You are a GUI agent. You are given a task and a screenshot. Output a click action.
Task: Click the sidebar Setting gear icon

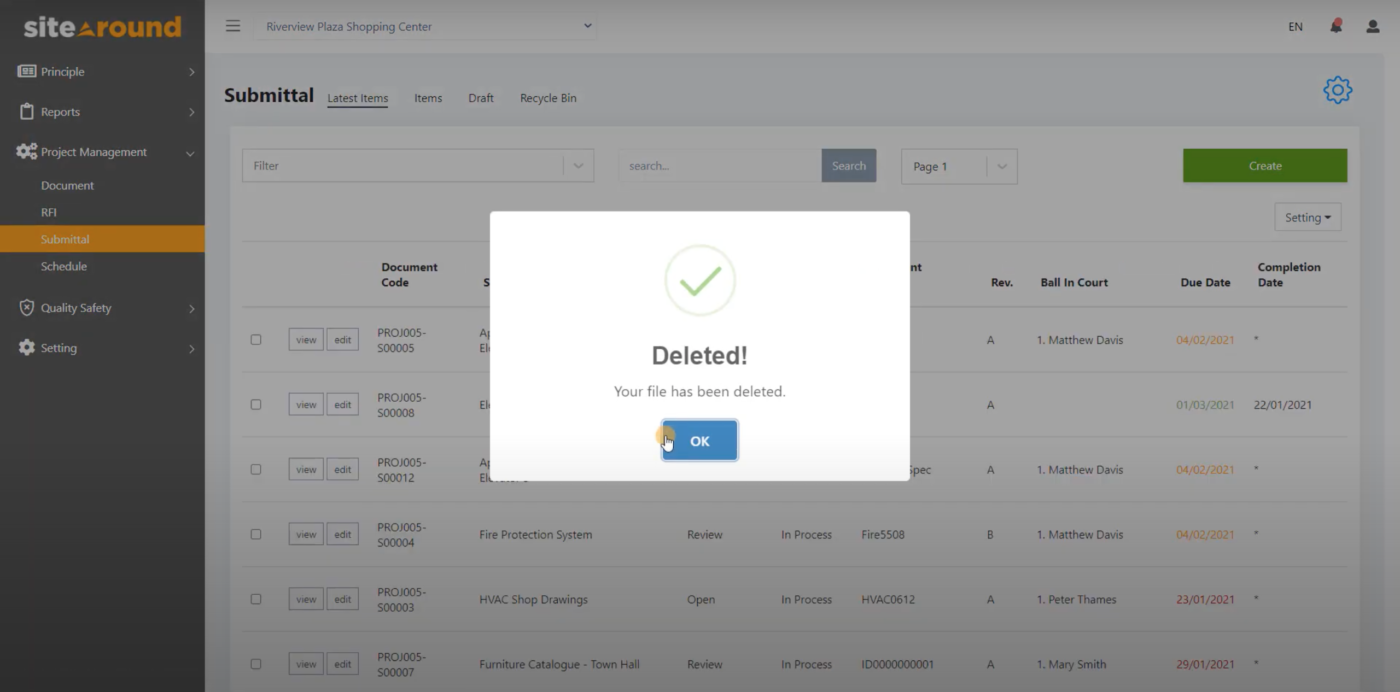27,348
